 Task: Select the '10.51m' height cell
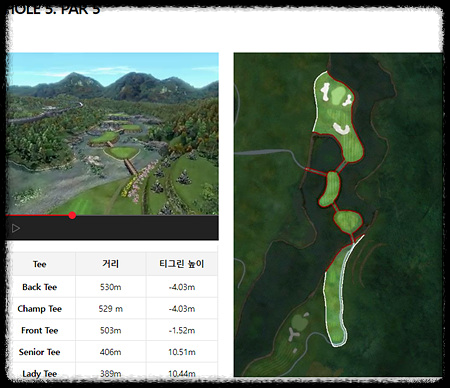tap(182, 352)
